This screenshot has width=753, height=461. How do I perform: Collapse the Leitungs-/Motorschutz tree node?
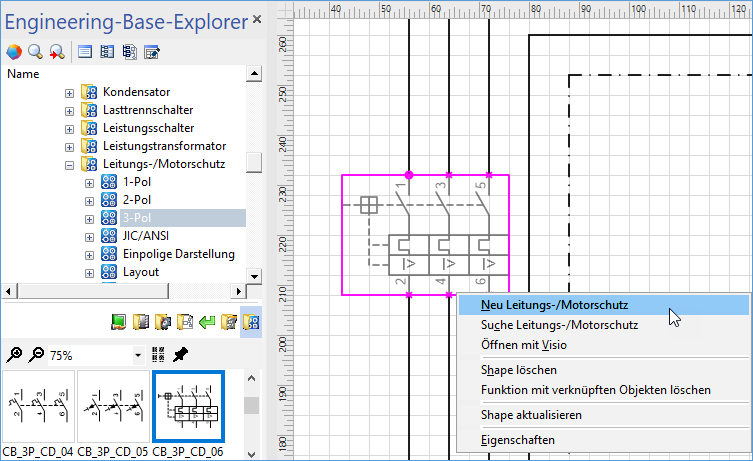click(x=70, y=164)
